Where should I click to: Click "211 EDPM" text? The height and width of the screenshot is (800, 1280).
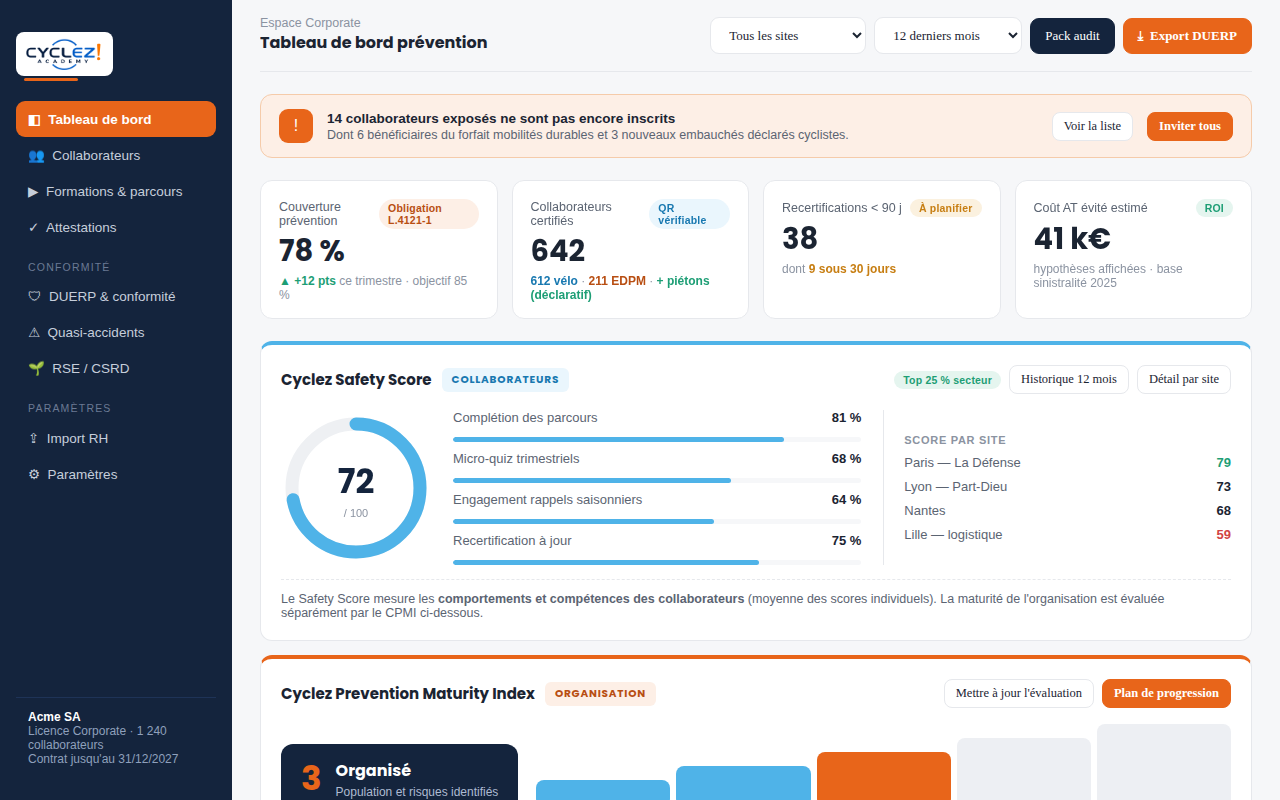click(x=617, y=281)
